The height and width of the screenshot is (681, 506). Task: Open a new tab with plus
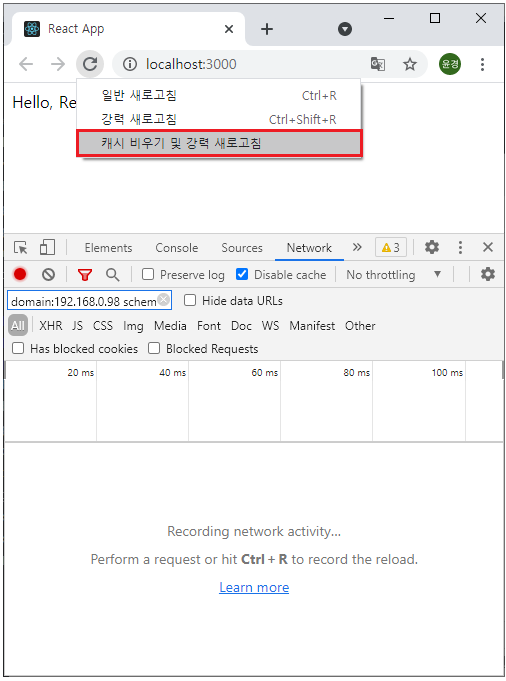click(267, 29)
